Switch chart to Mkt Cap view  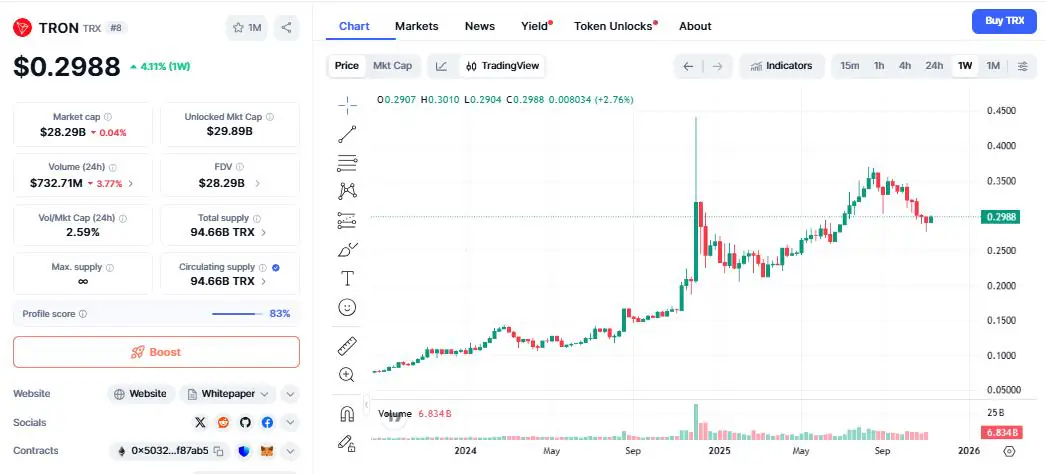[x=392, y=66]
